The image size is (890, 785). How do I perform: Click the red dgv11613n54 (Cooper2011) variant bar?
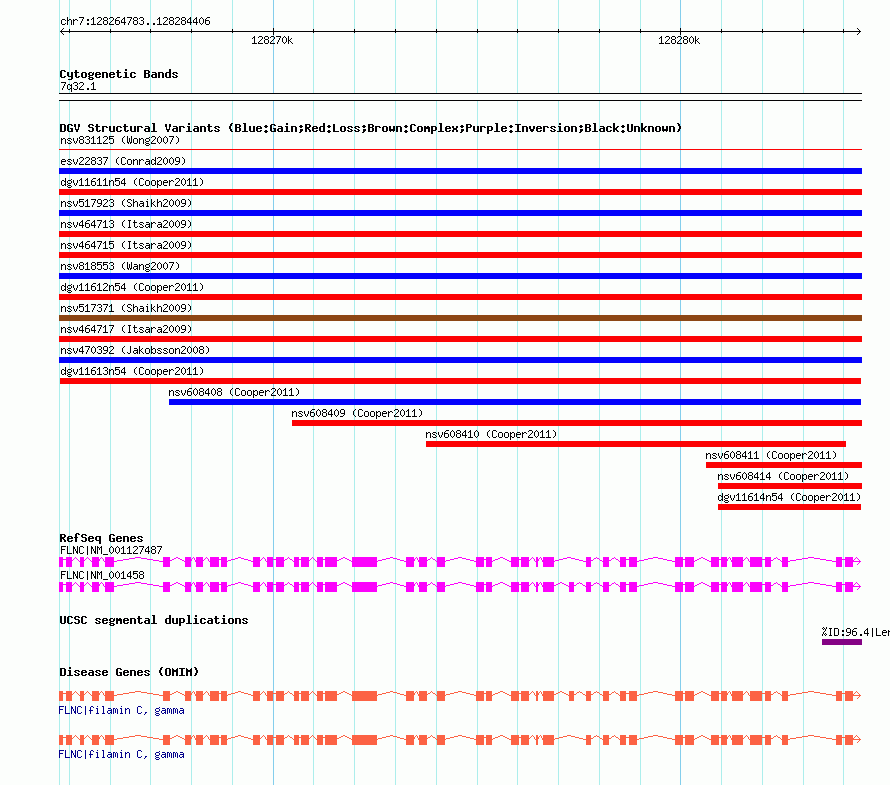click(x=460, y=381)
